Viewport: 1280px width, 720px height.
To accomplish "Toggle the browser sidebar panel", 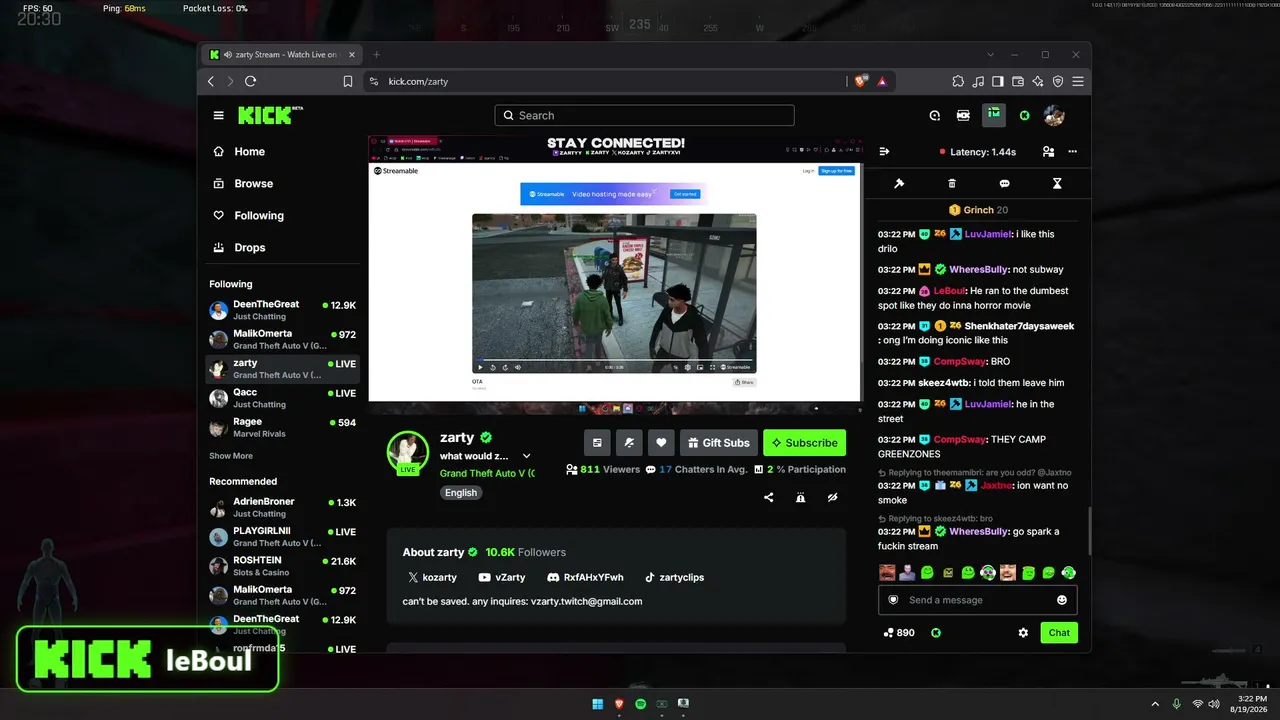I will click(998, 81).
